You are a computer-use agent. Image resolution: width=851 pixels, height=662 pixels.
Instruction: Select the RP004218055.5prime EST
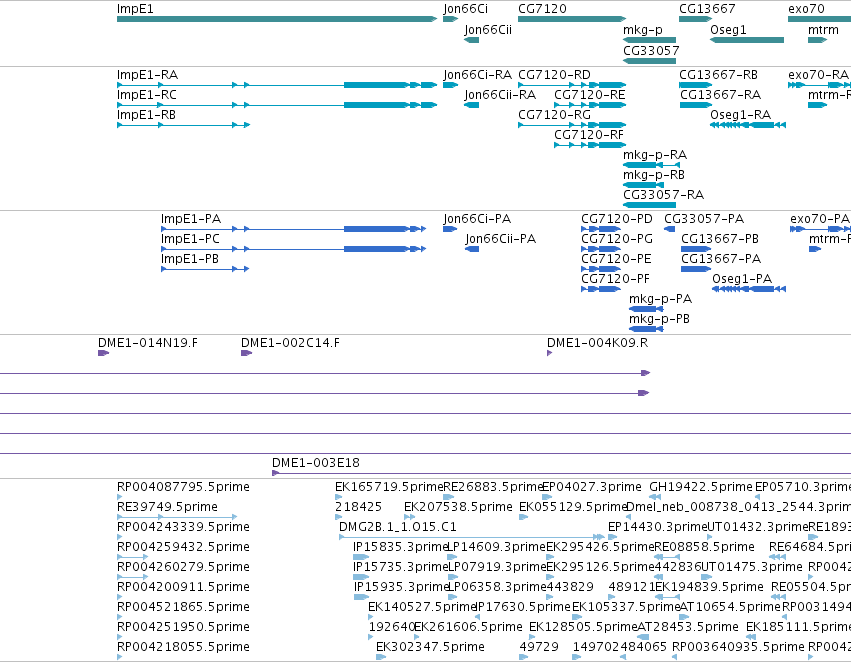(x=120, y=657)
